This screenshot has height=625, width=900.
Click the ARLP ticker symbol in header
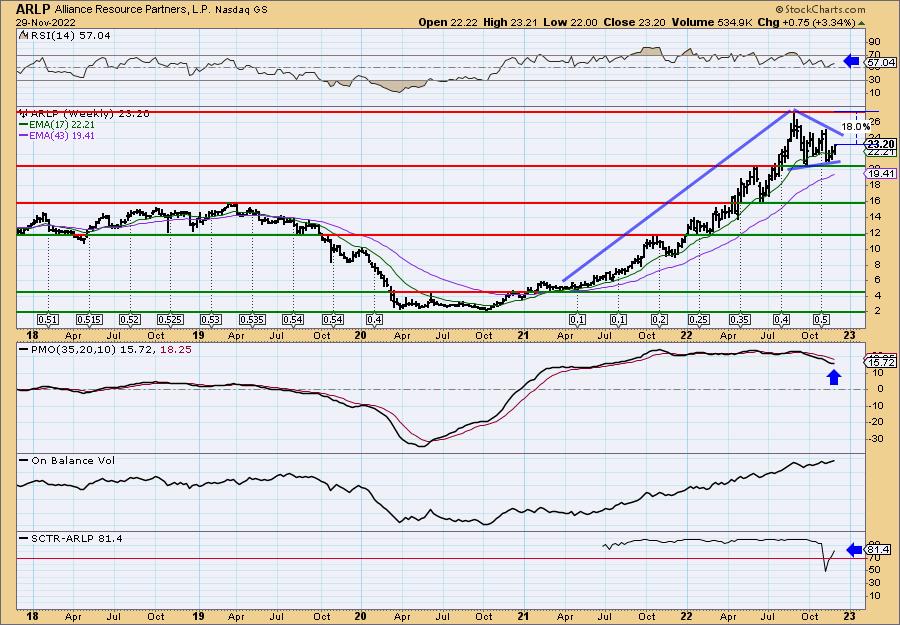tap(33, 9)
